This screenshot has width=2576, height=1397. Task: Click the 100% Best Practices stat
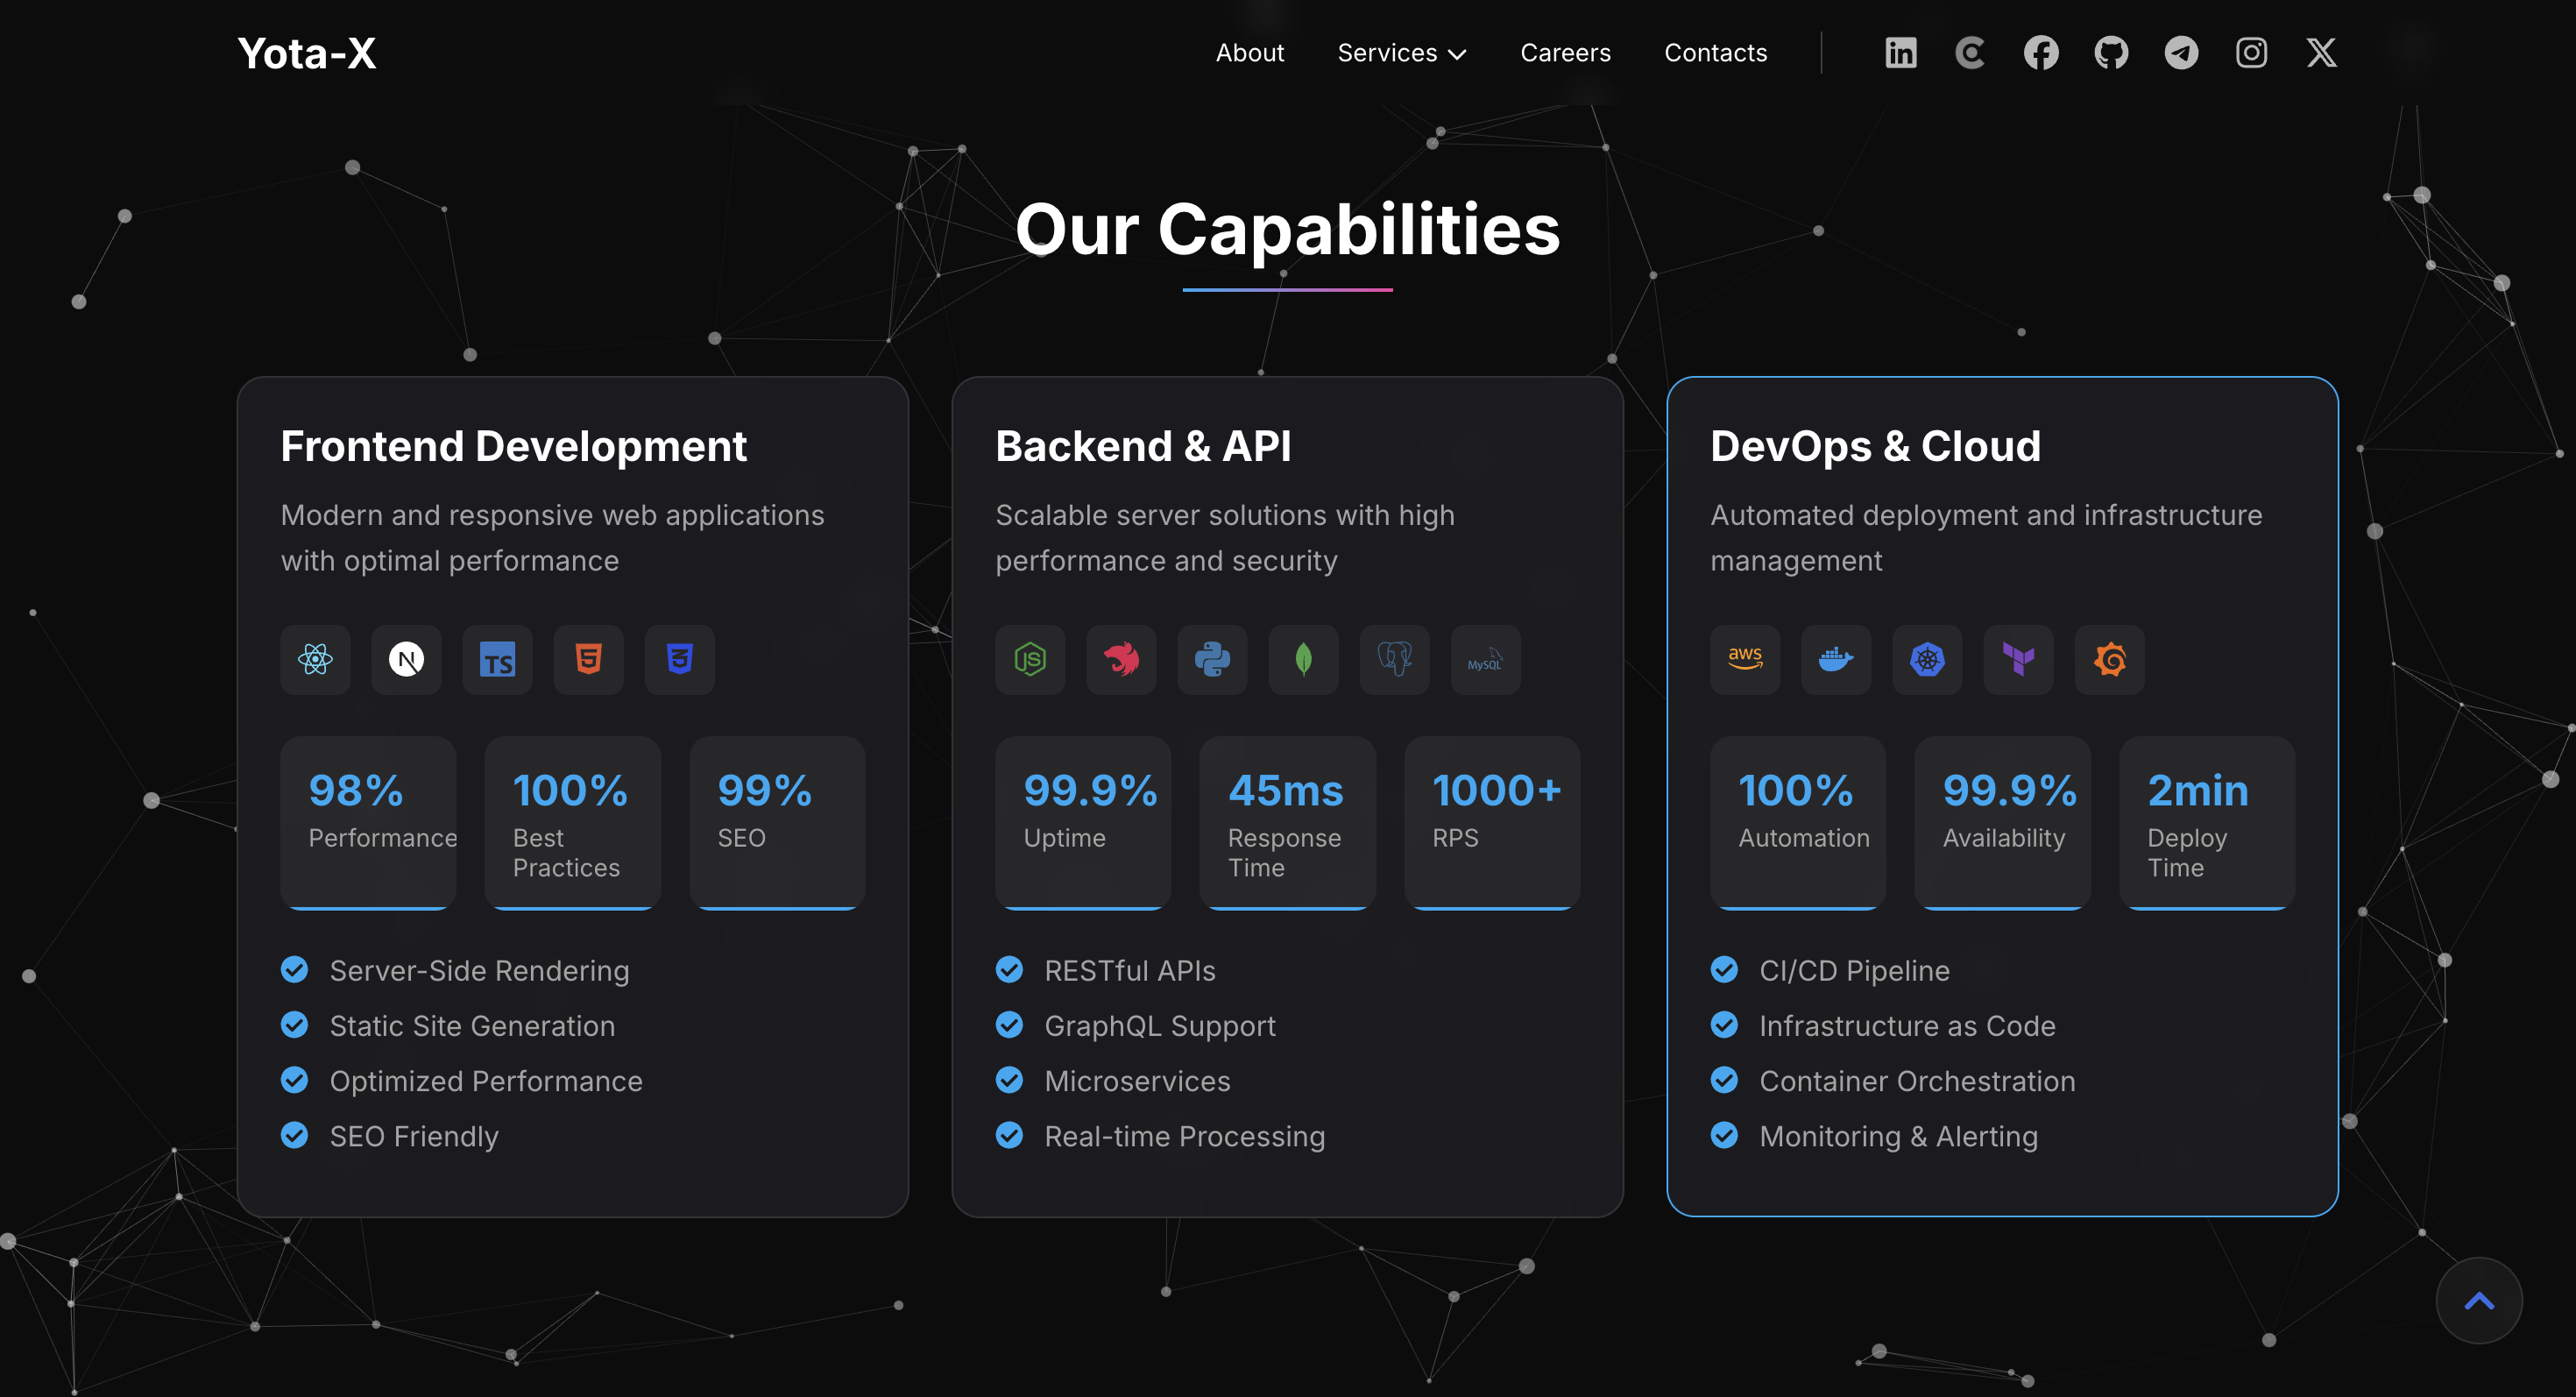[572, 823]
